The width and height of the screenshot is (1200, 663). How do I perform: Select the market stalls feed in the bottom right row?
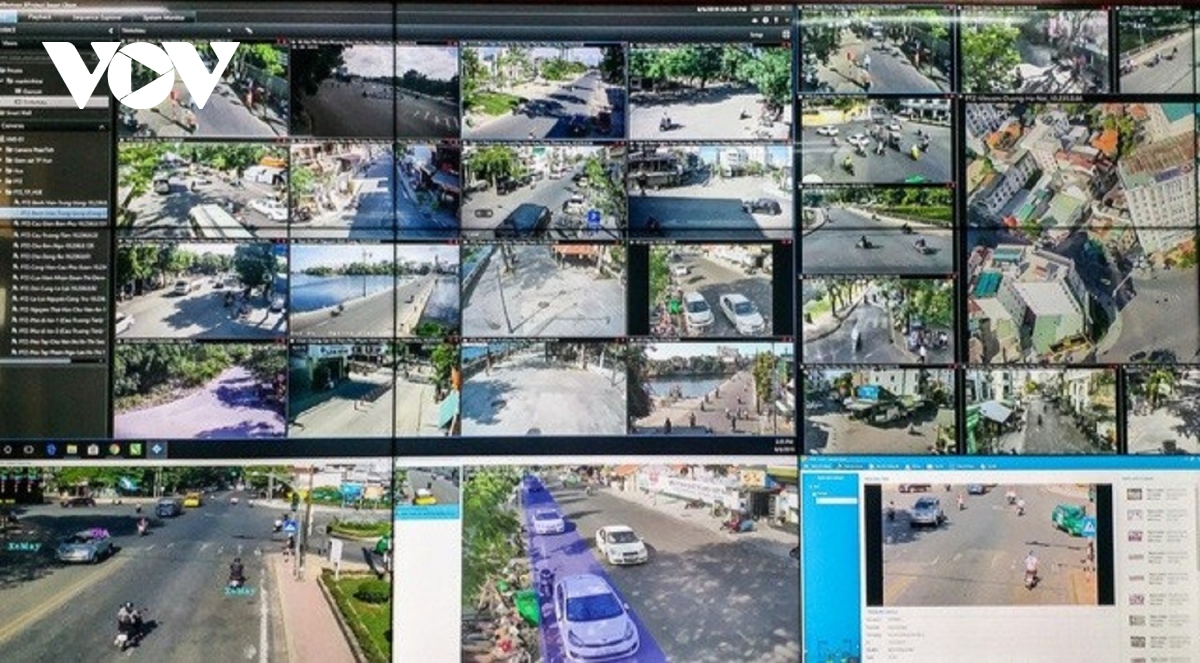[878, 411]
